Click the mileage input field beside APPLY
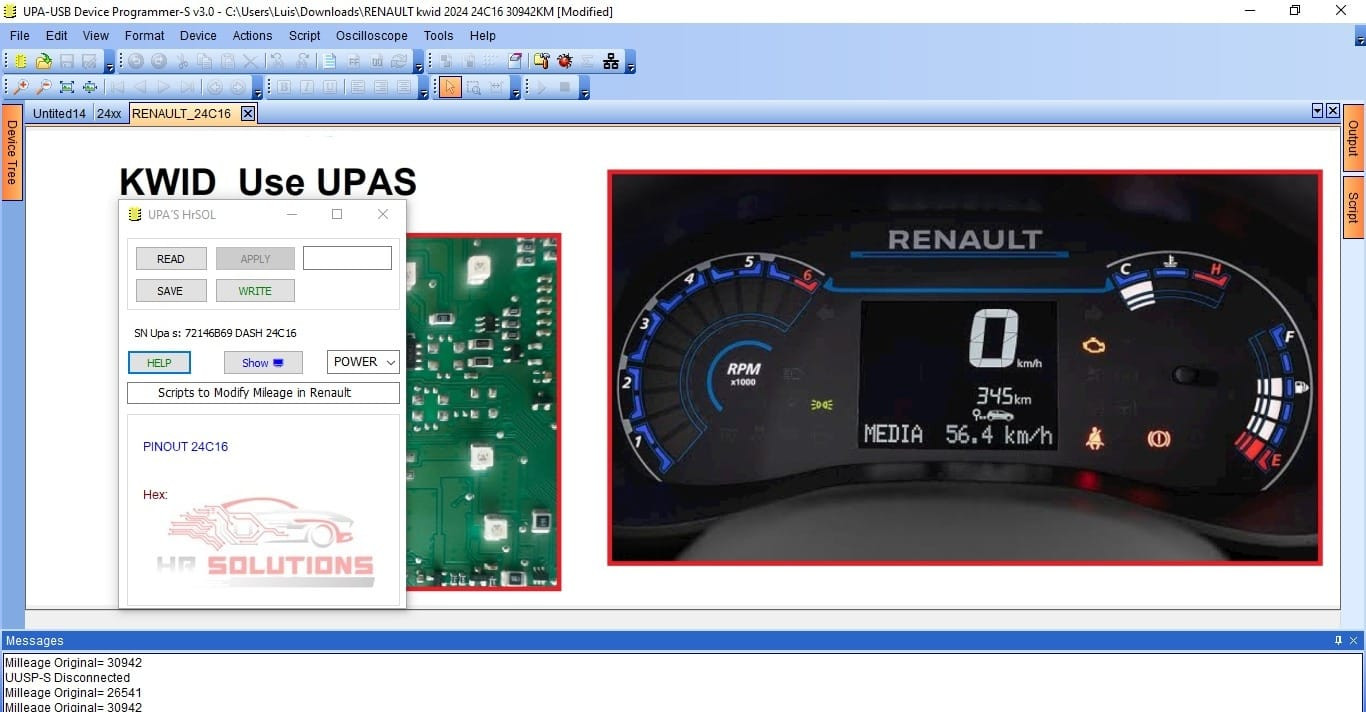Image resolution: width=1366 pixels, height=712 pixels. (x=347, y=258)
